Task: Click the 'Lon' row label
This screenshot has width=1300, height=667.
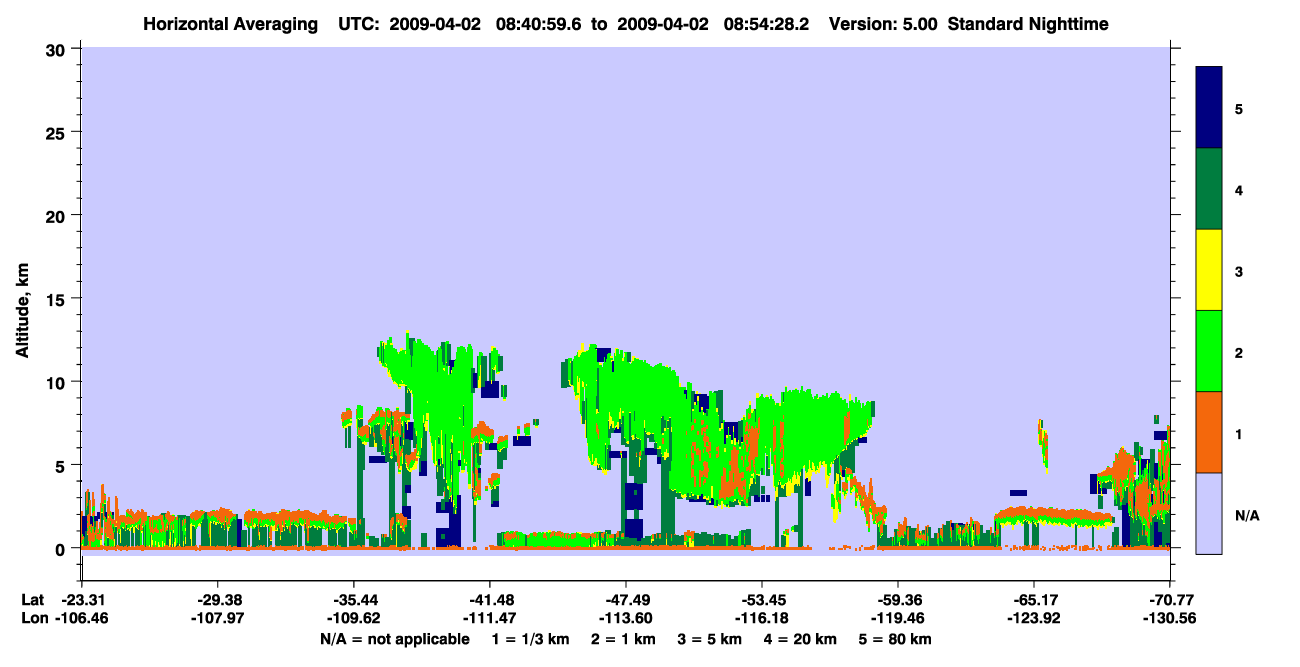Action: coord(34,619)
